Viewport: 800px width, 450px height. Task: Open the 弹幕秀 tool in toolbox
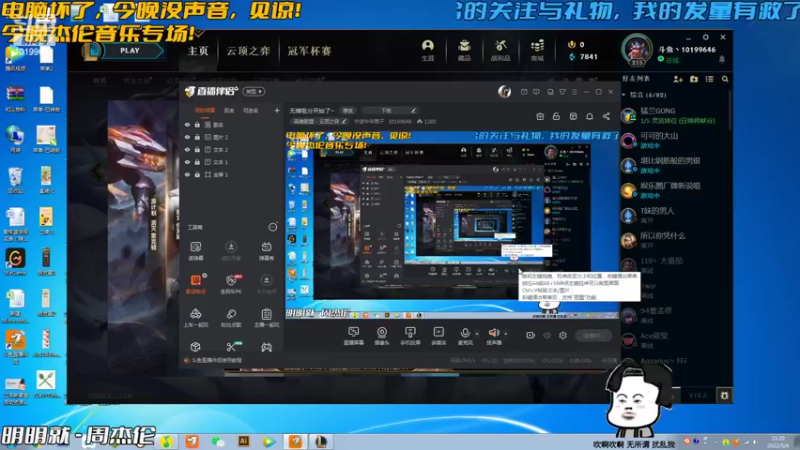(x=266, y=251)
